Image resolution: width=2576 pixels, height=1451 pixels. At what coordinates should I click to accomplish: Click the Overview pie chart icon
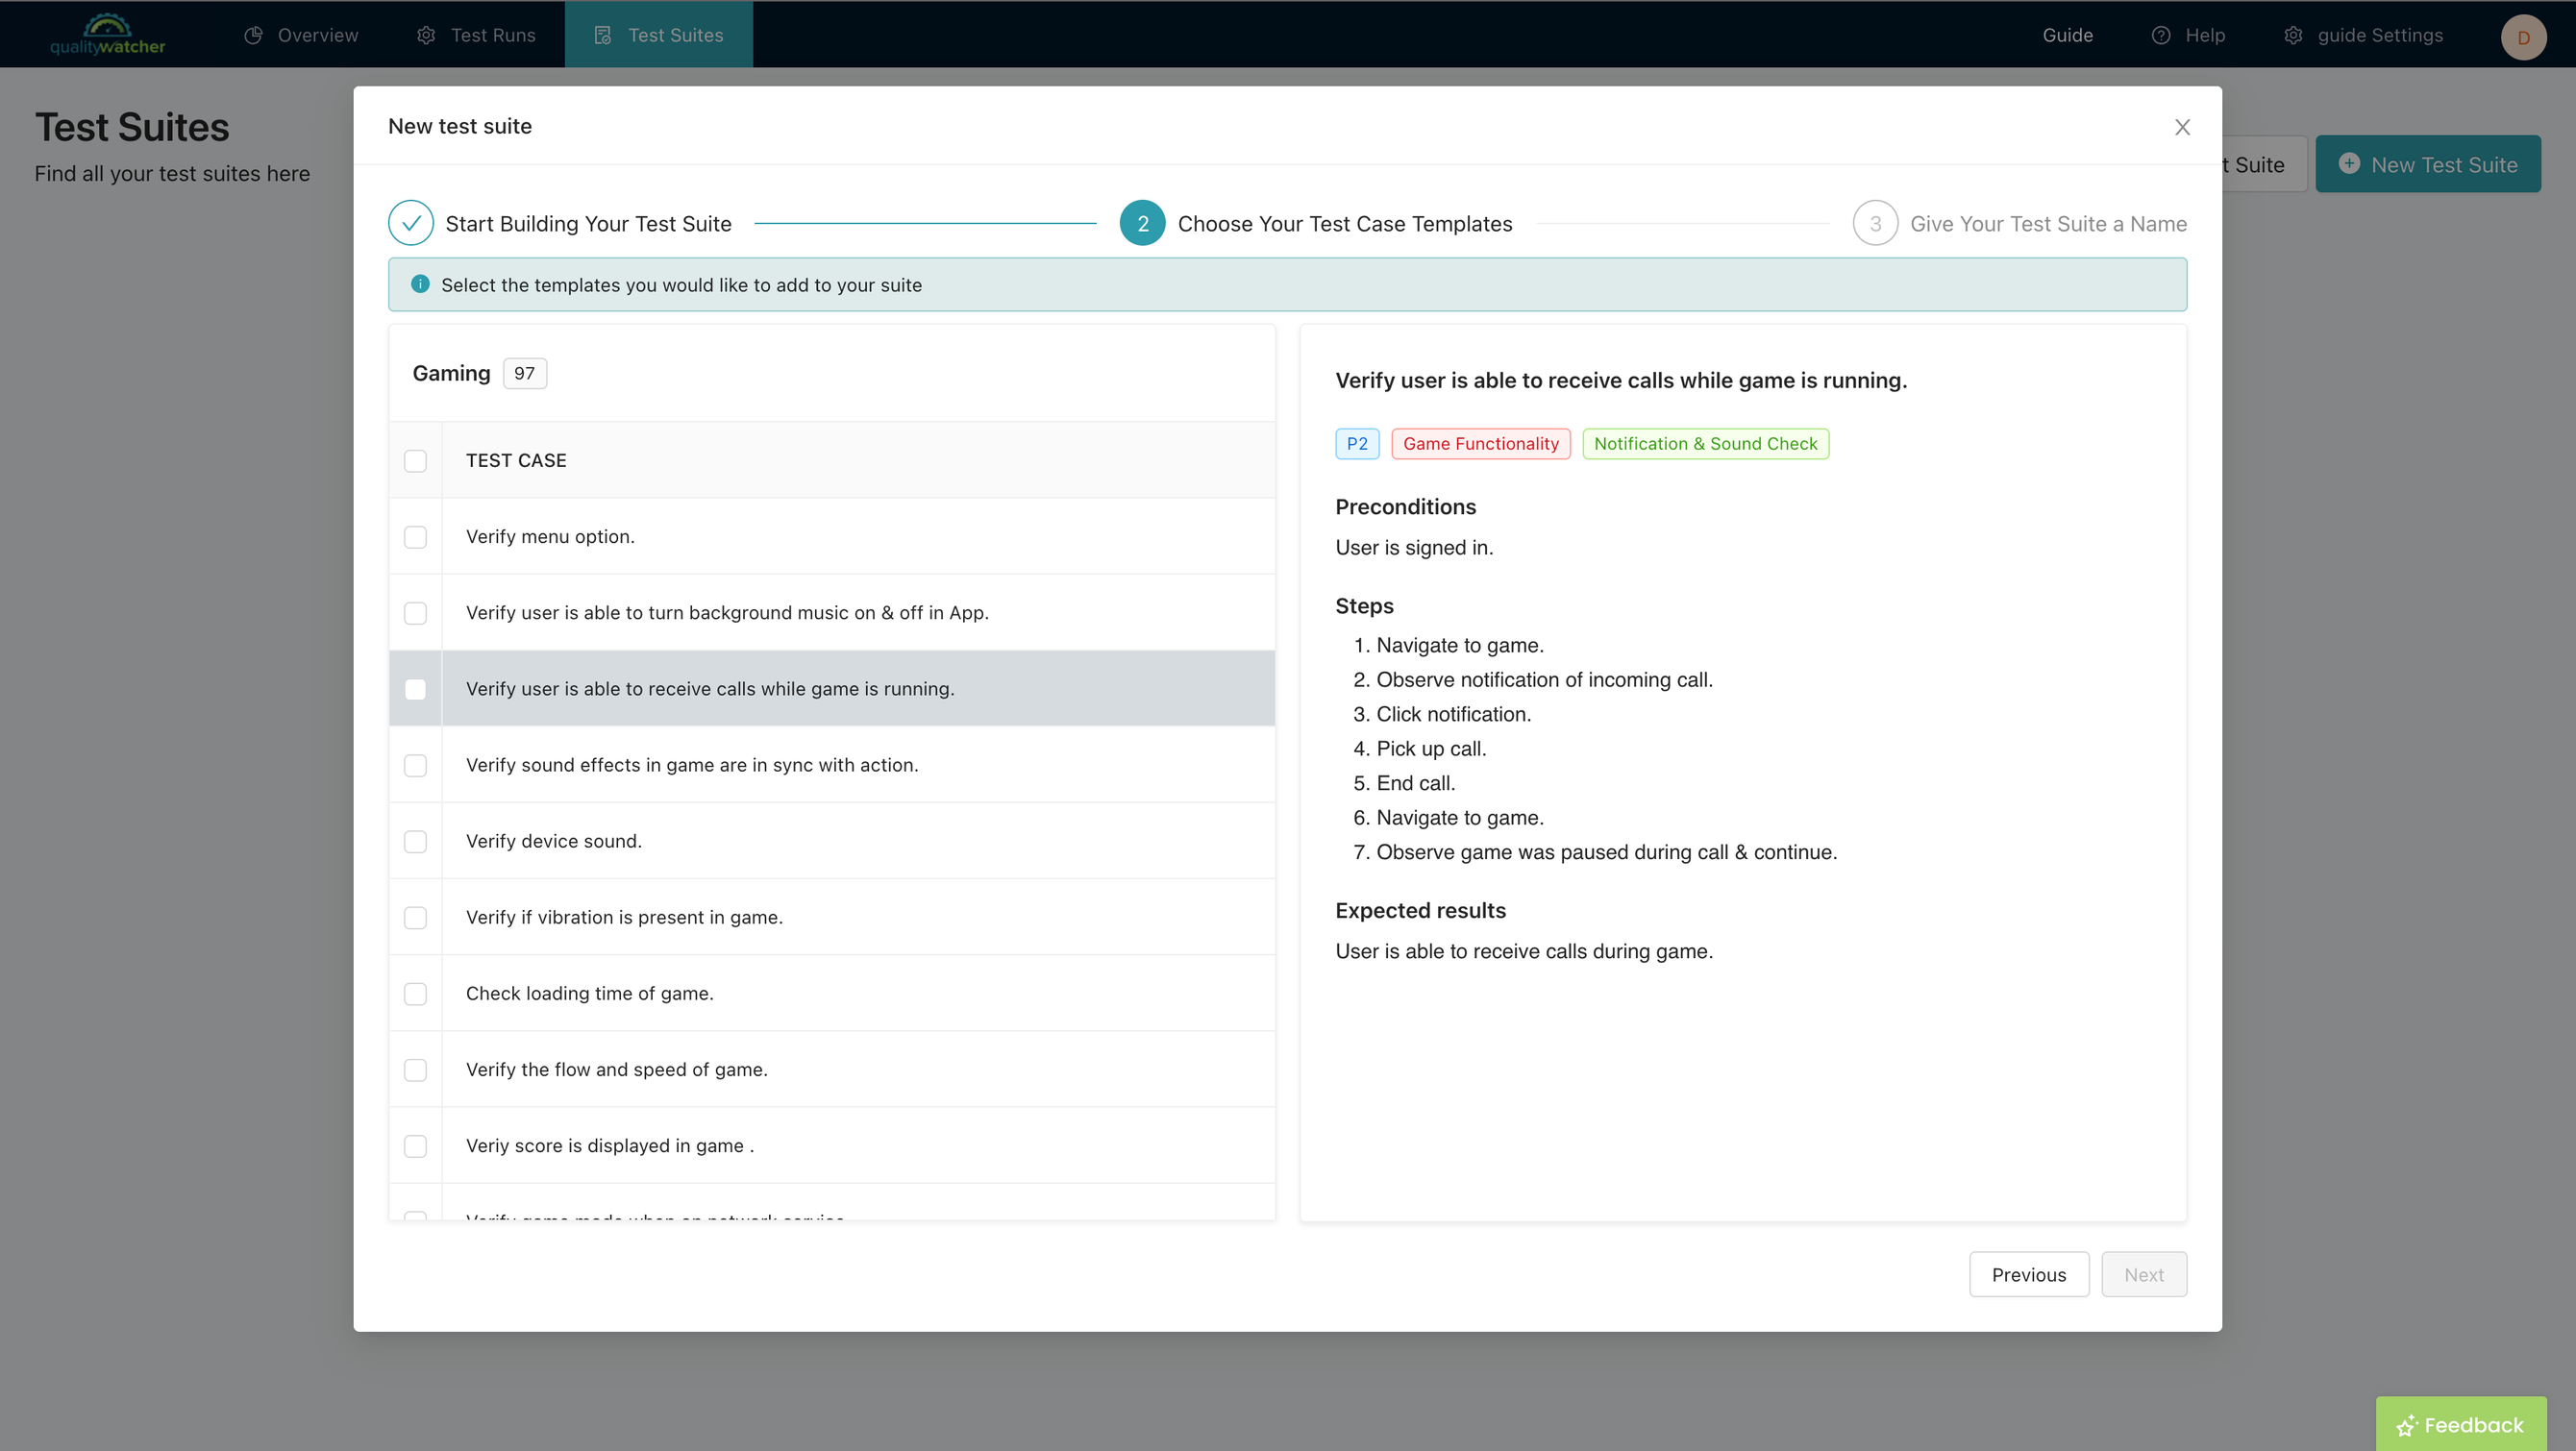(254, 35)
